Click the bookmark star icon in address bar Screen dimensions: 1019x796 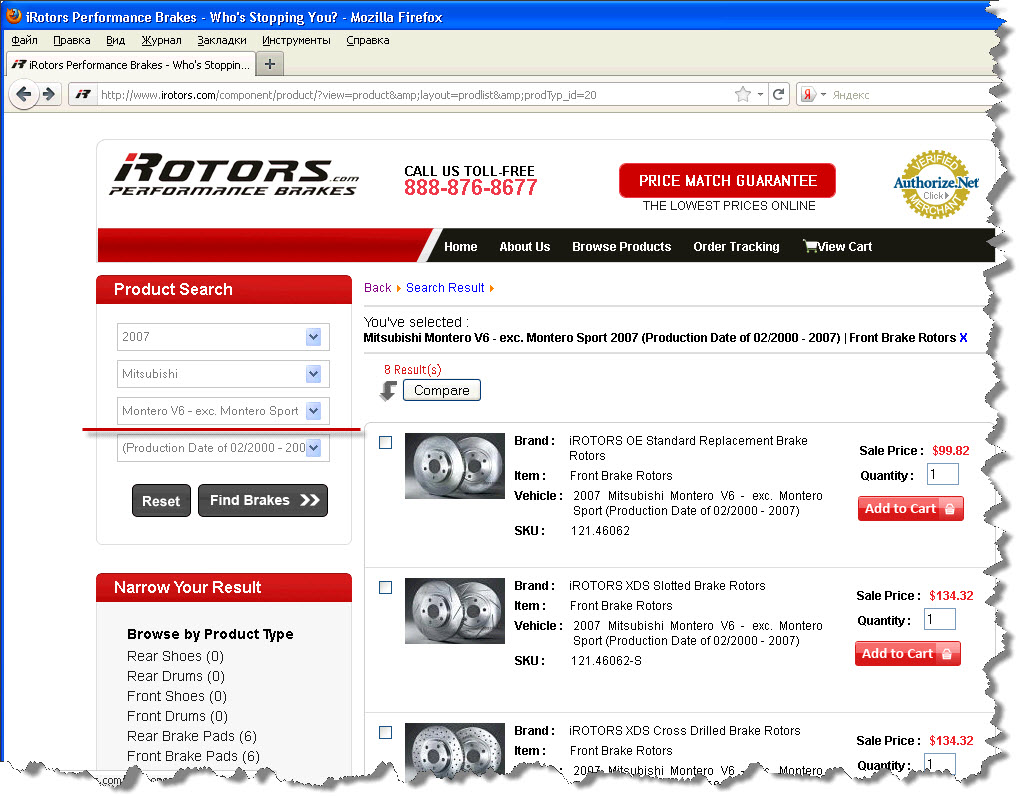[x=742, y=95]
